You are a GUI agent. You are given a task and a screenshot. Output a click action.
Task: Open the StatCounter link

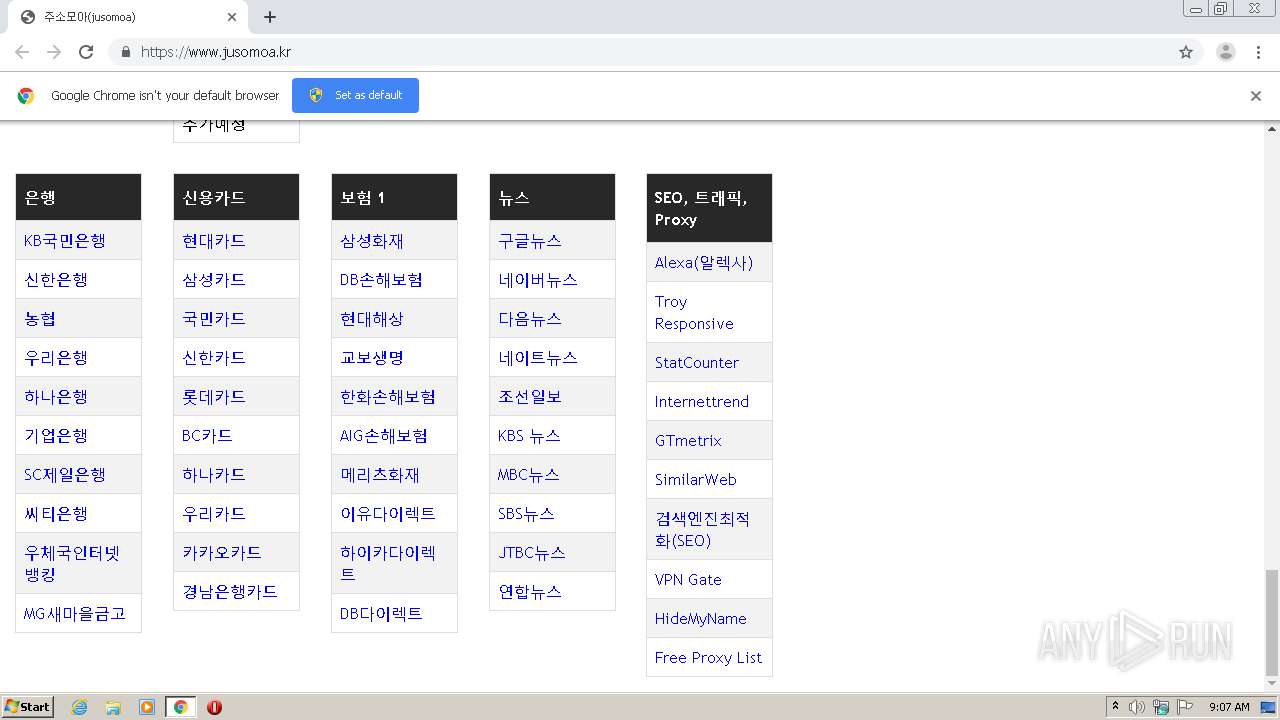click(697, 363)
